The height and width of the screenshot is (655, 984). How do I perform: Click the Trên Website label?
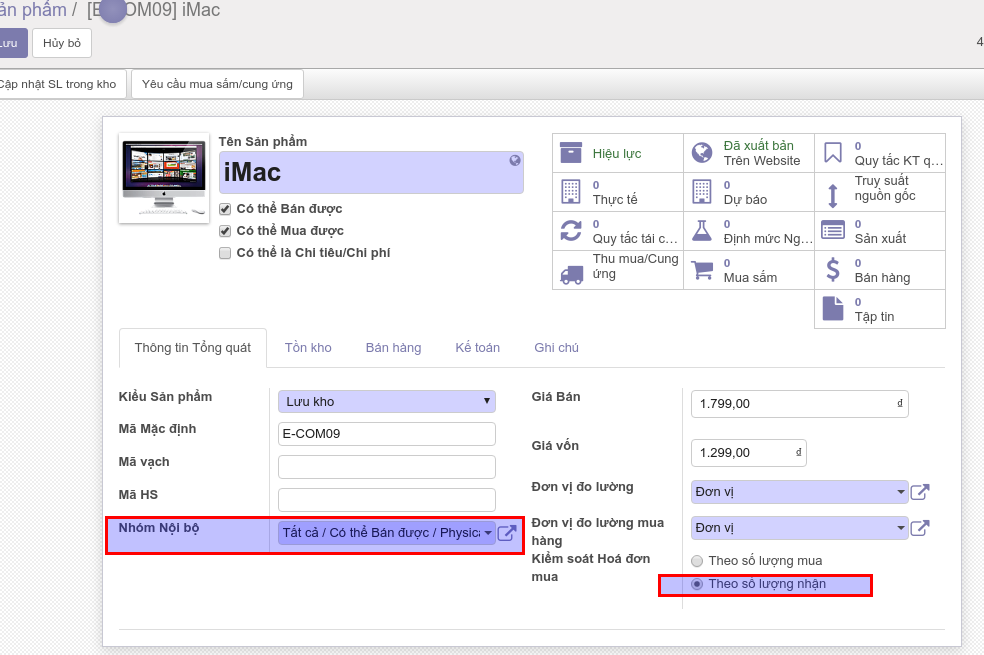(x=762, y=161)
